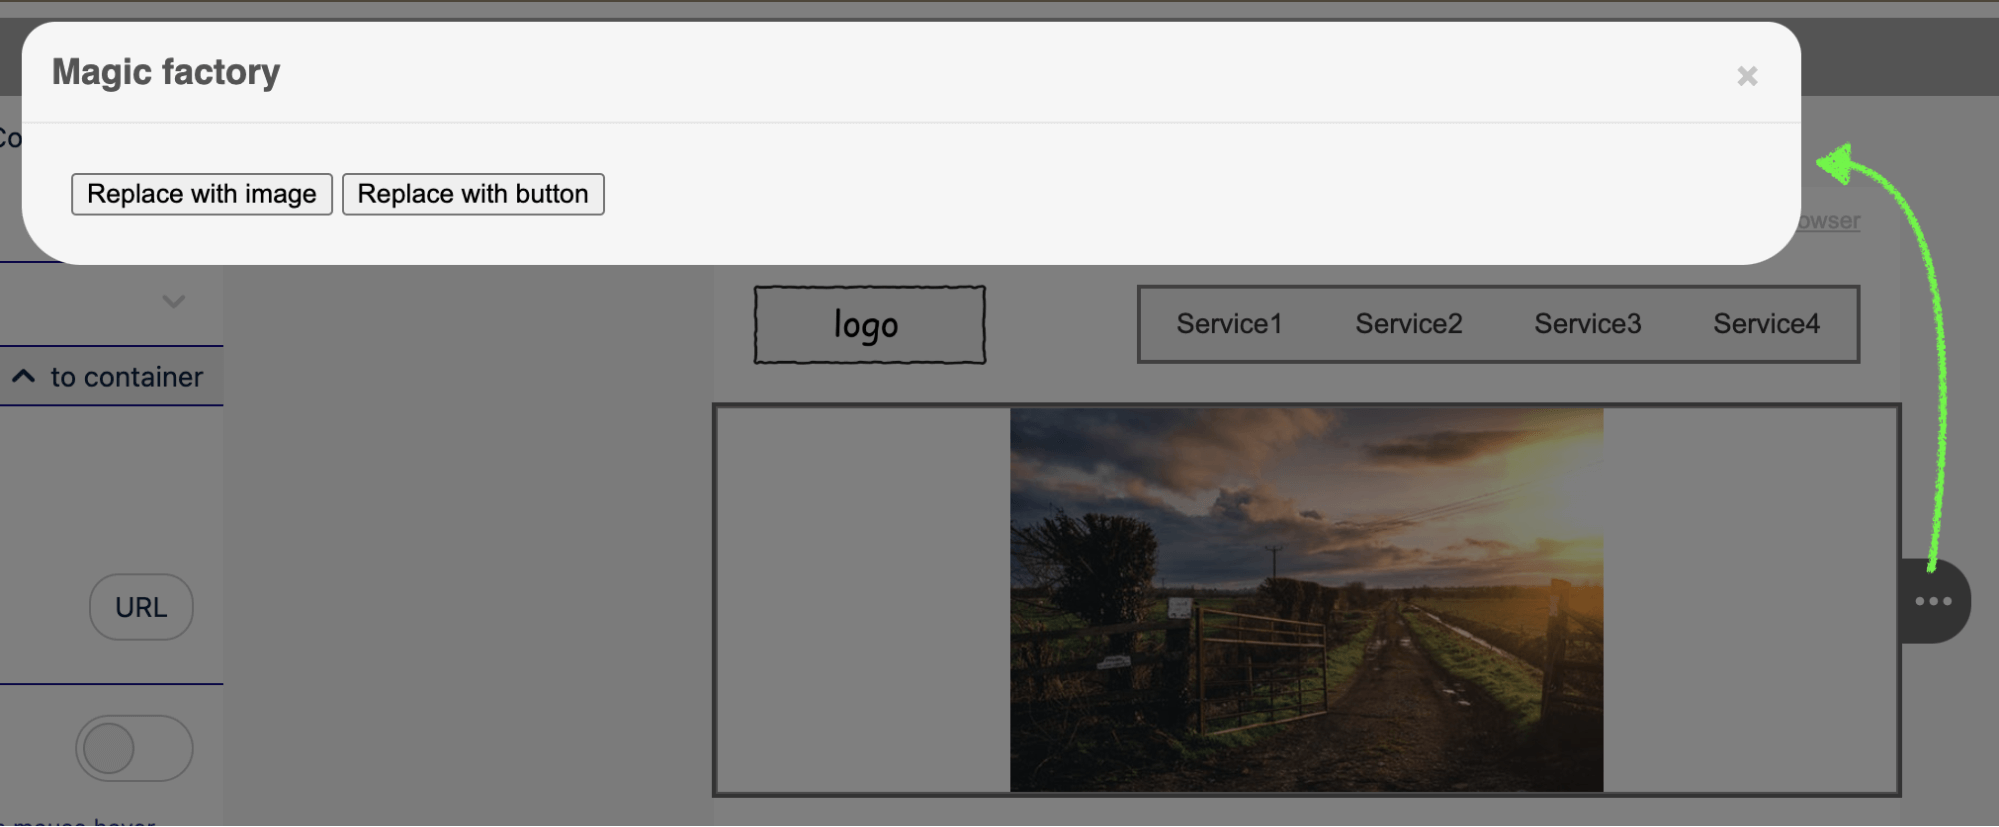Expand the chevron-down dropdown in sidebar
This screenshot has width=1999, height=827.
pos(174,301)
